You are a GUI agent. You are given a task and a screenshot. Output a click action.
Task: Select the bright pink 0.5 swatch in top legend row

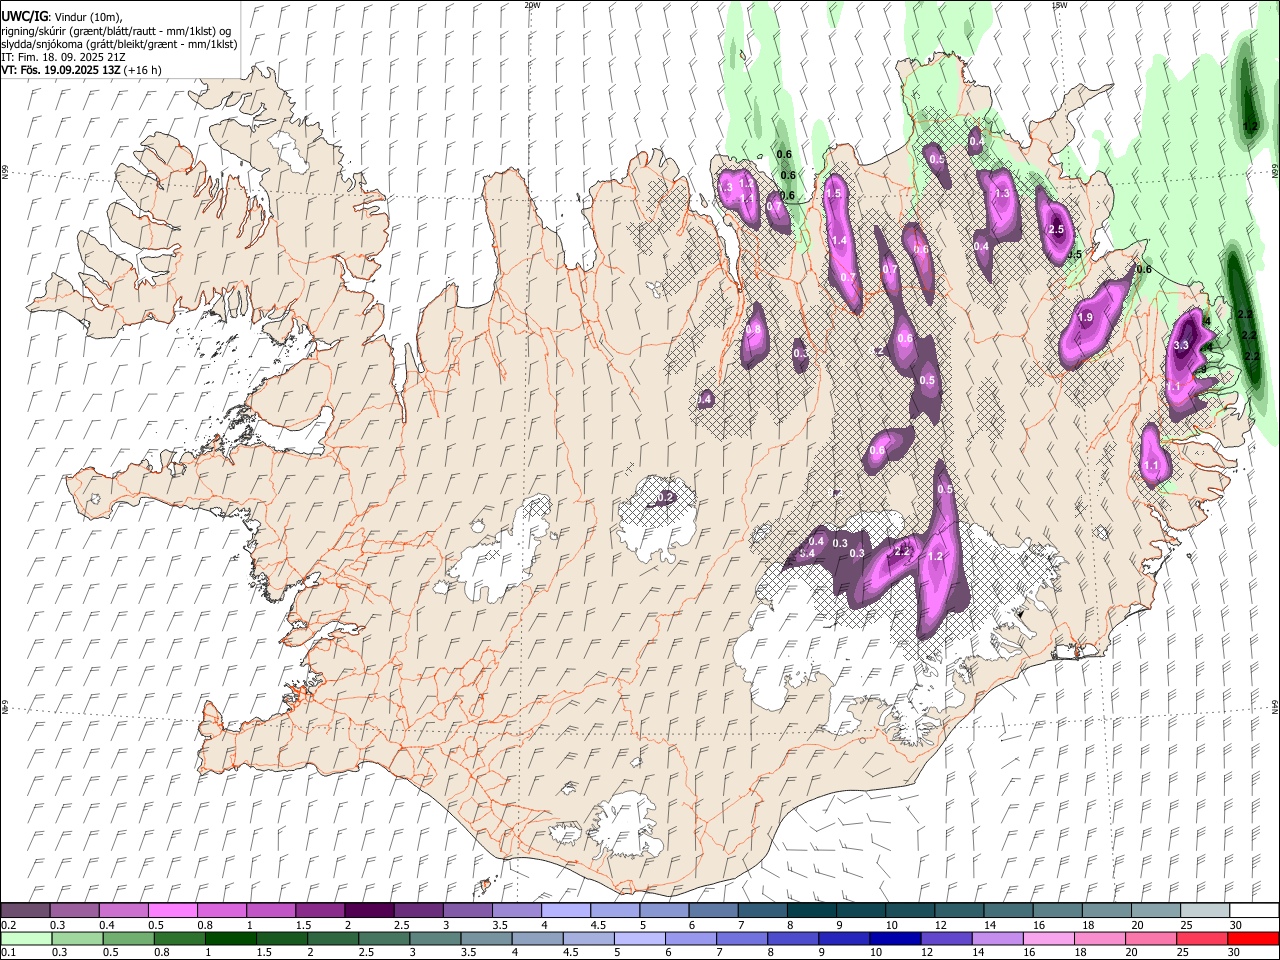172,910
